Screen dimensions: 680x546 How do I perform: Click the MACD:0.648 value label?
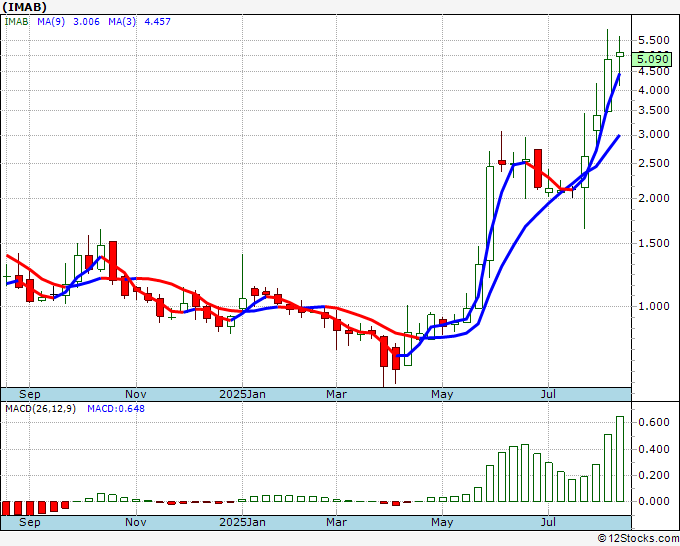116,409
